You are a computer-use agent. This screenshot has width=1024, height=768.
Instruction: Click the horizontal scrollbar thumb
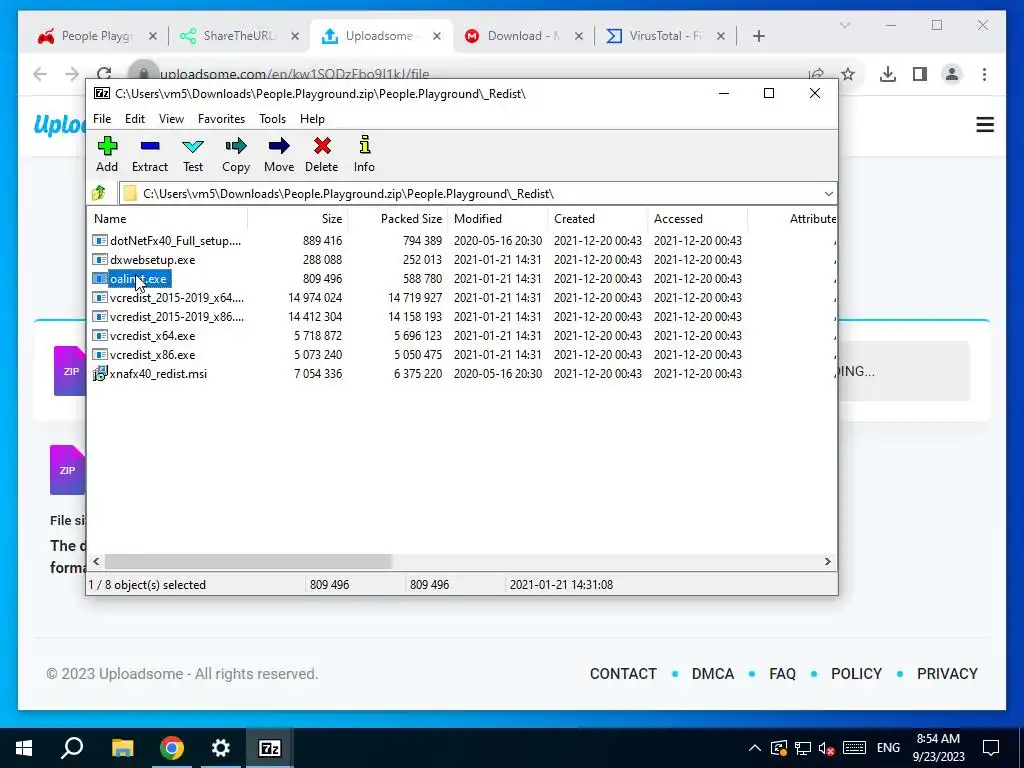(248, 561)
